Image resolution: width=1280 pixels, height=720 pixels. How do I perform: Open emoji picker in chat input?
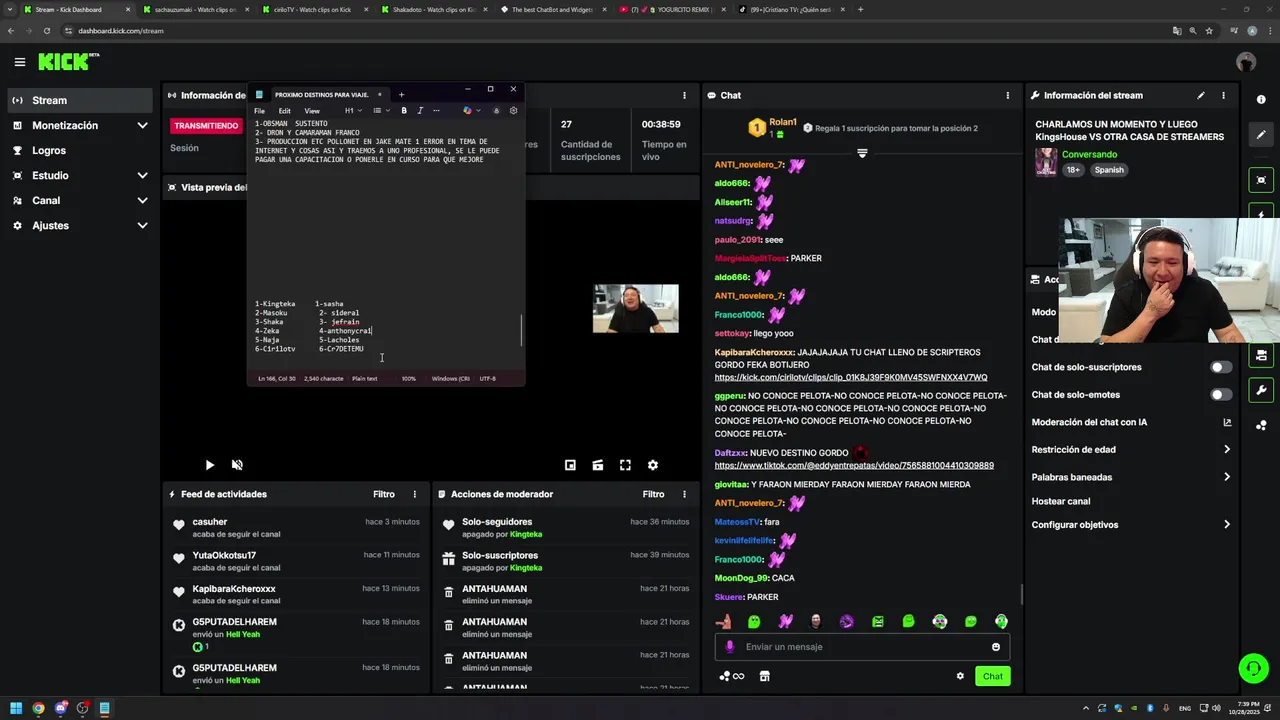coord(995,647)
